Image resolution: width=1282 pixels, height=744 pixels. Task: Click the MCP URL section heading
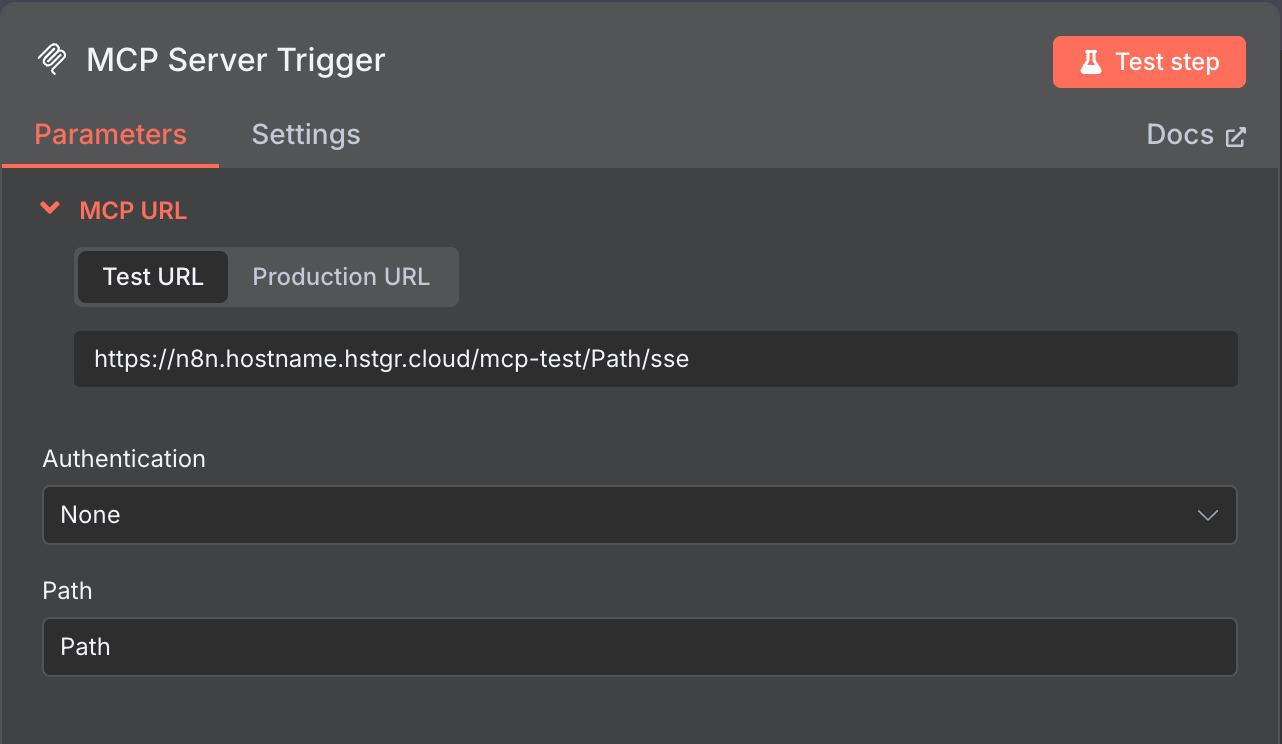[x=133, y=210]
